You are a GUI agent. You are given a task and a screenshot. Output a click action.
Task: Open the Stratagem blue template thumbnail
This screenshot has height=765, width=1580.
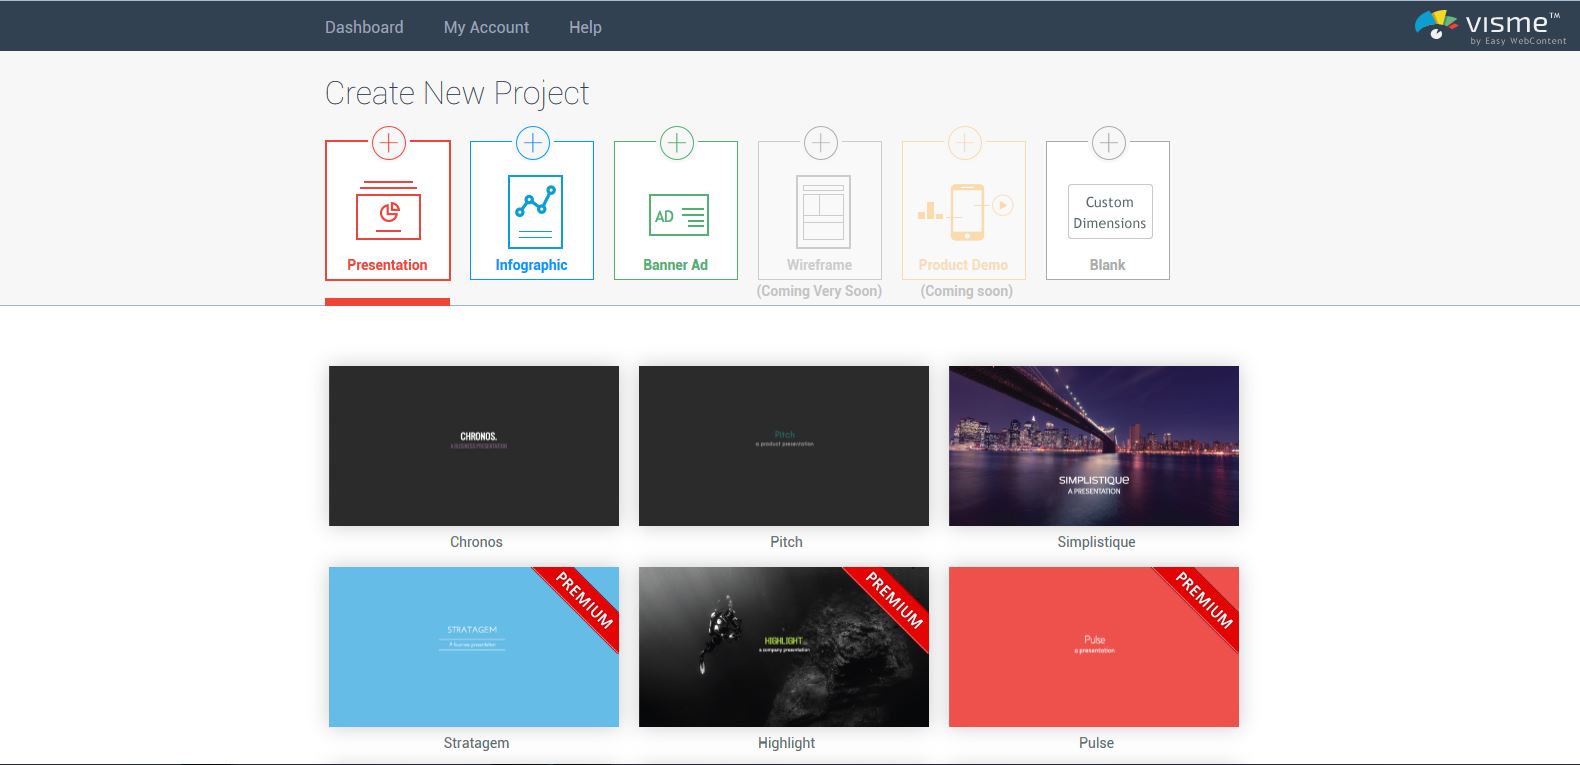tap(474, 647)
